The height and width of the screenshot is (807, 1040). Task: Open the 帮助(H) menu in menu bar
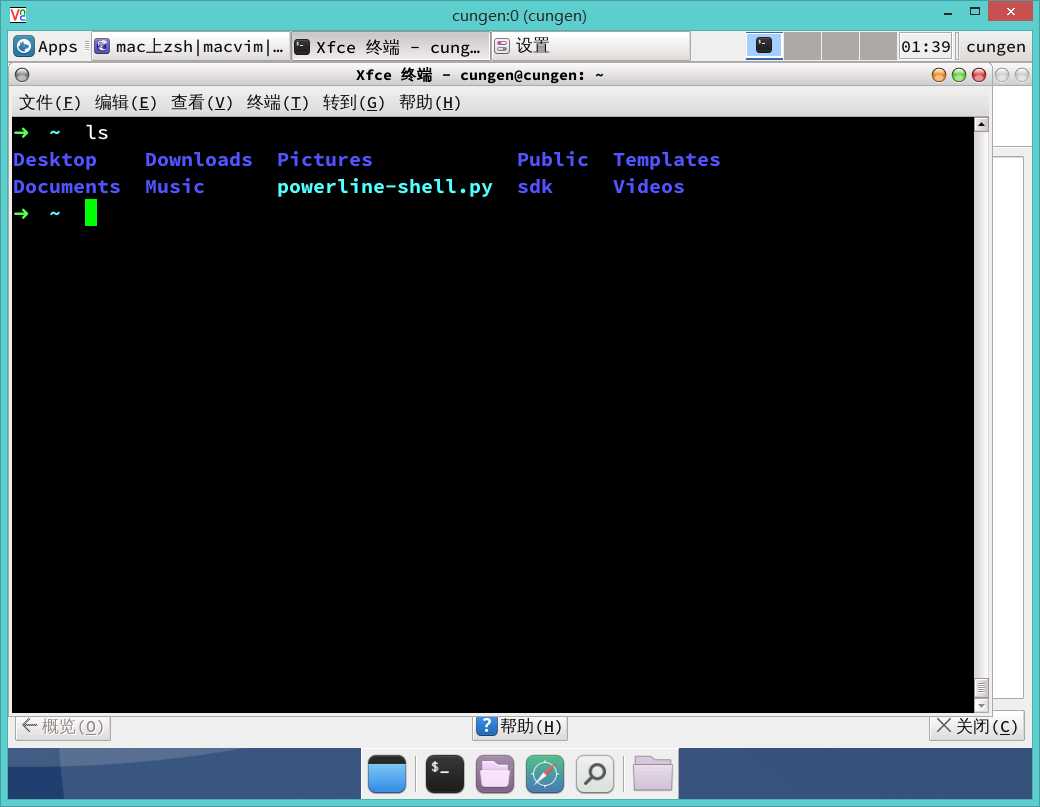(430, 102)
